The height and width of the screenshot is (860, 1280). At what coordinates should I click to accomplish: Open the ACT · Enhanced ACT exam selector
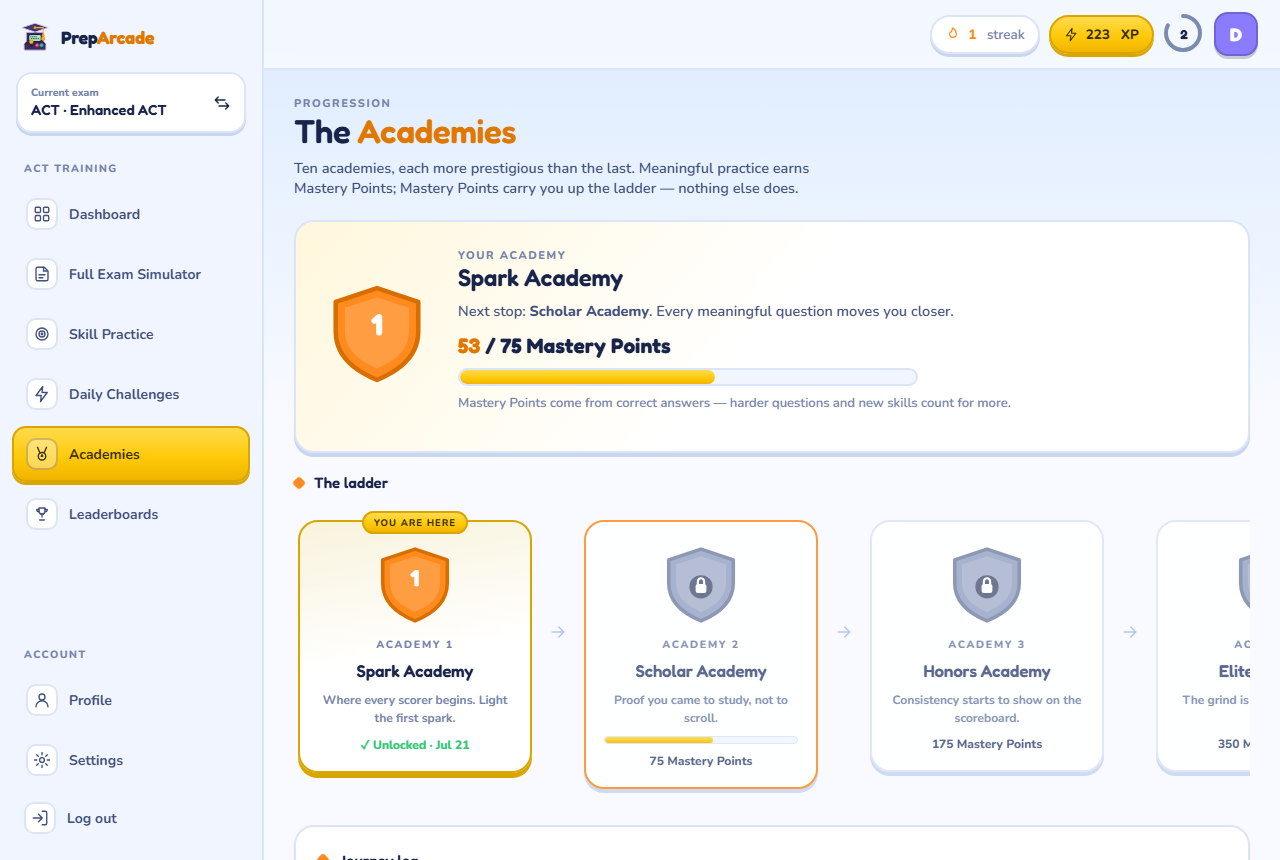coord(131,103)
